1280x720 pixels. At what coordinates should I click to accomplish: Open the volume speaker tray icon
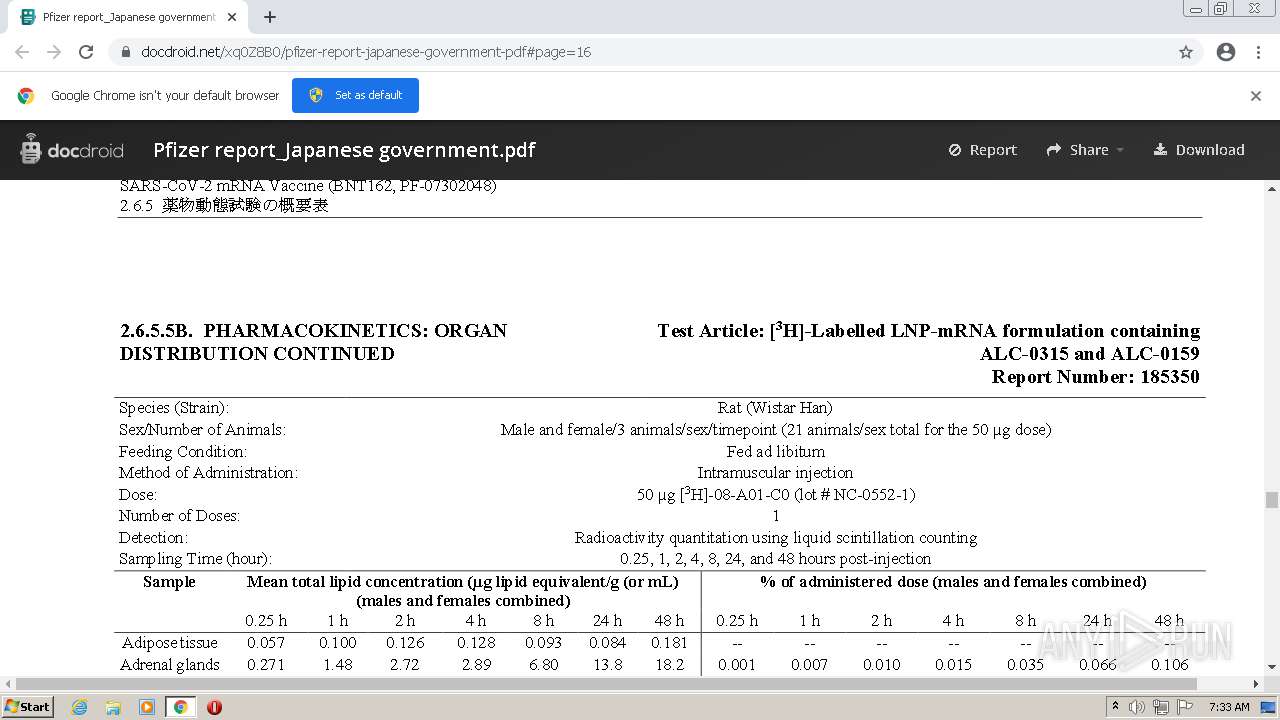click(1137, 707)
